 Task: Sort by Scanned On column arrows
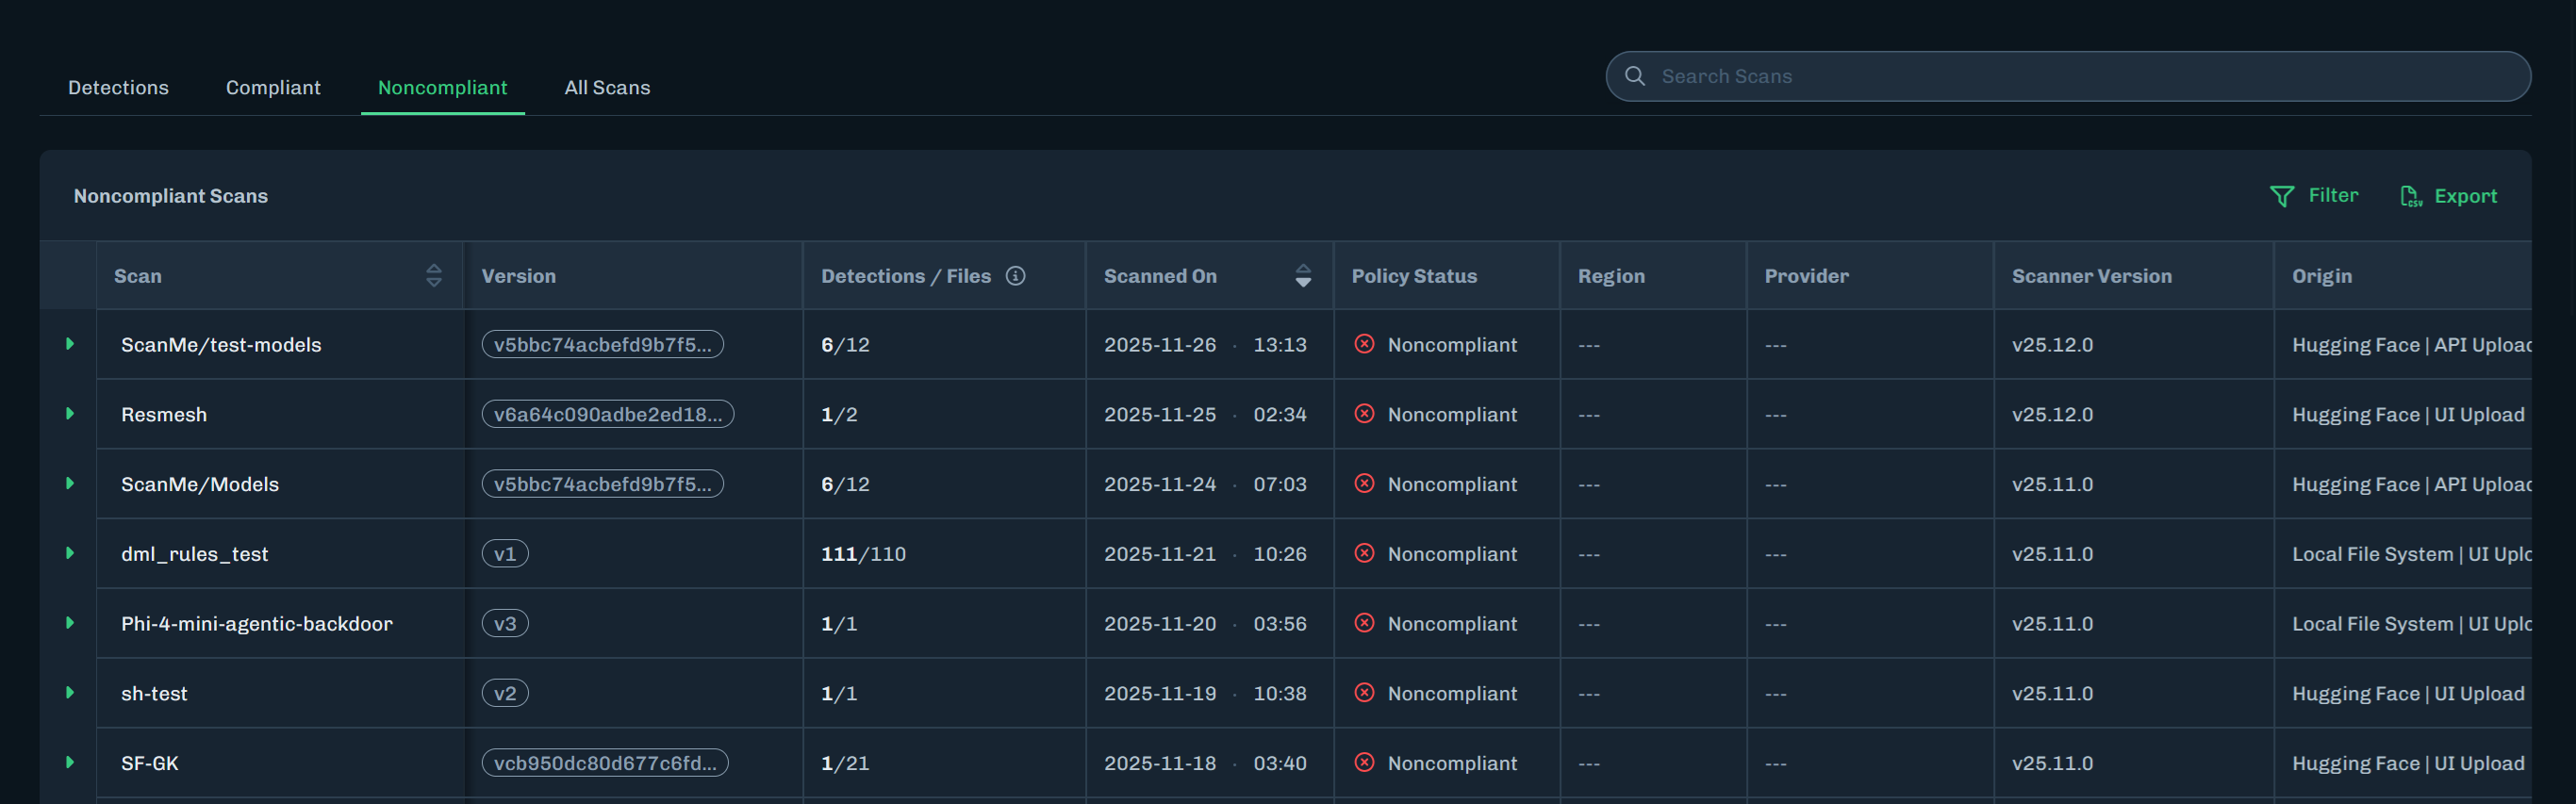point(1302,276)
